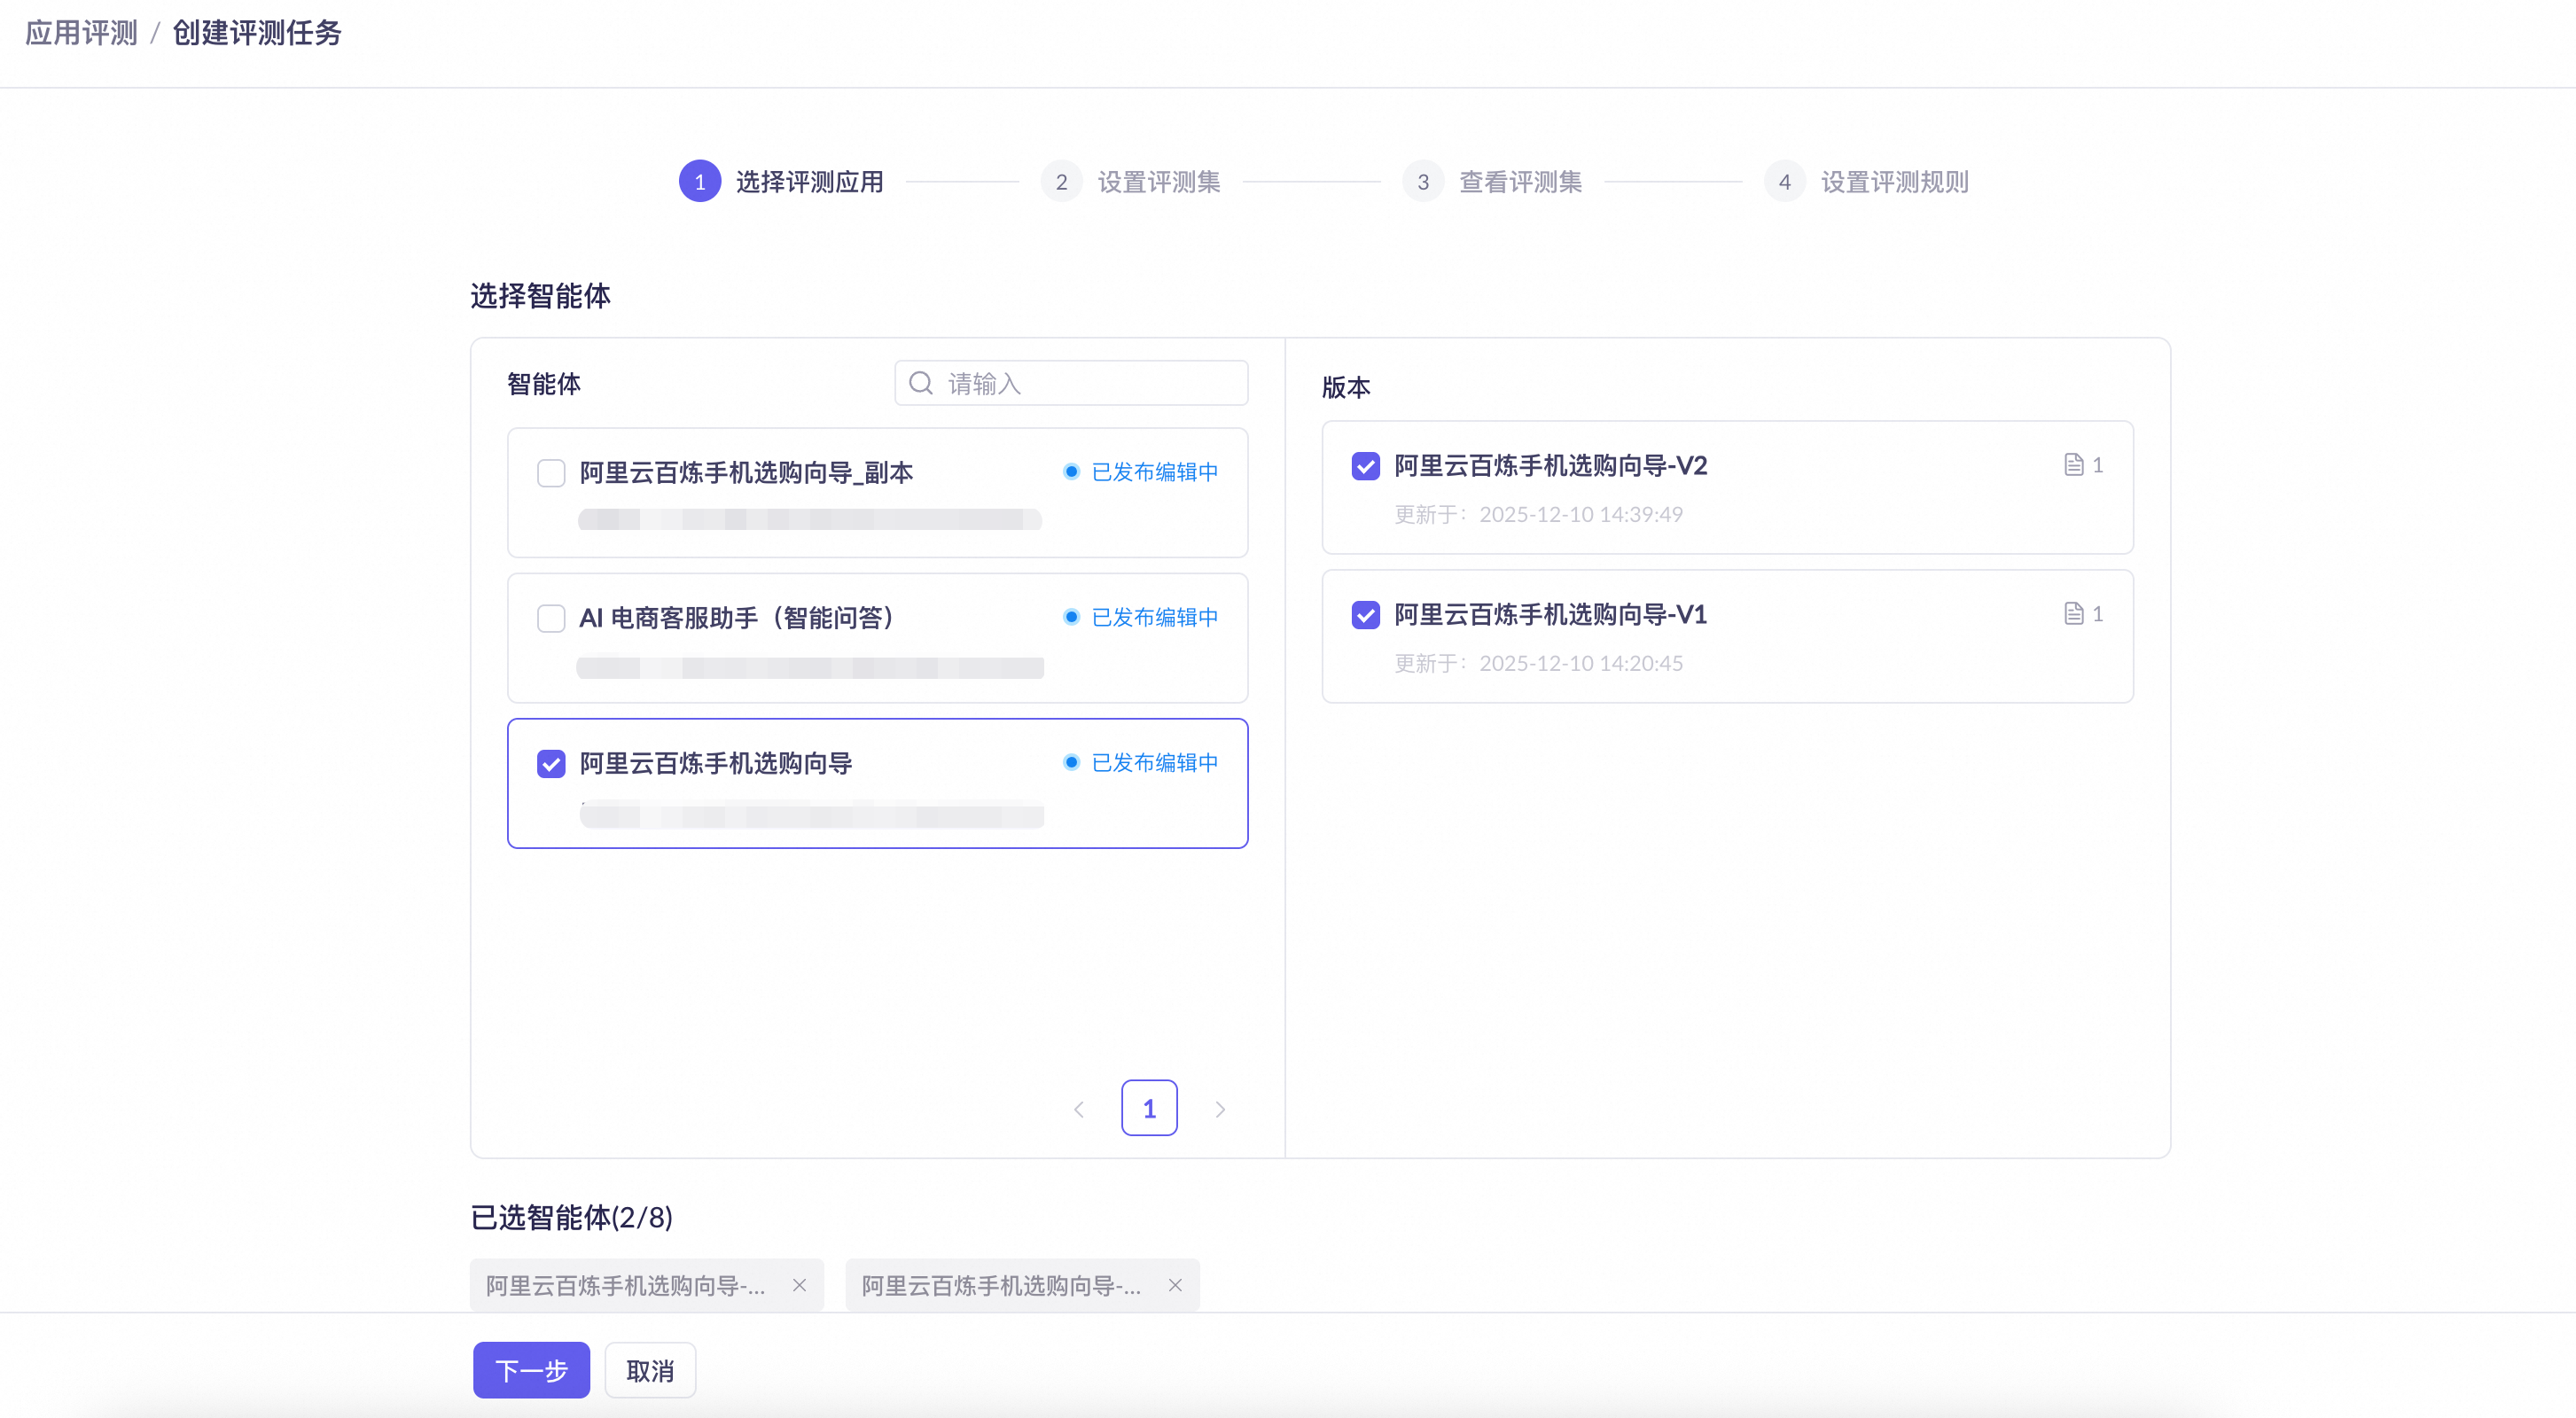Click the 下一步 button
The height and width of the screenshot is (1418, 2576).
click(531, 1370)
